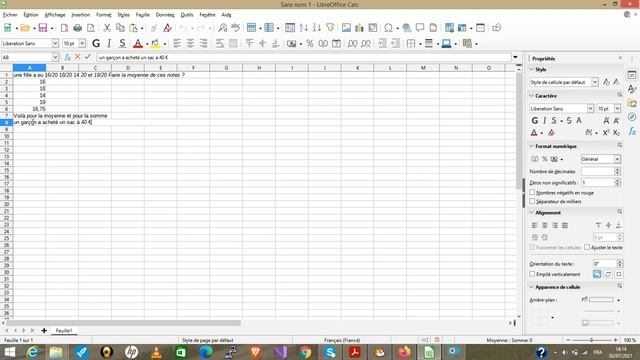Click the Align Center icon in toolbar
This screenshot has height=360, width=640.
[190, 43]
